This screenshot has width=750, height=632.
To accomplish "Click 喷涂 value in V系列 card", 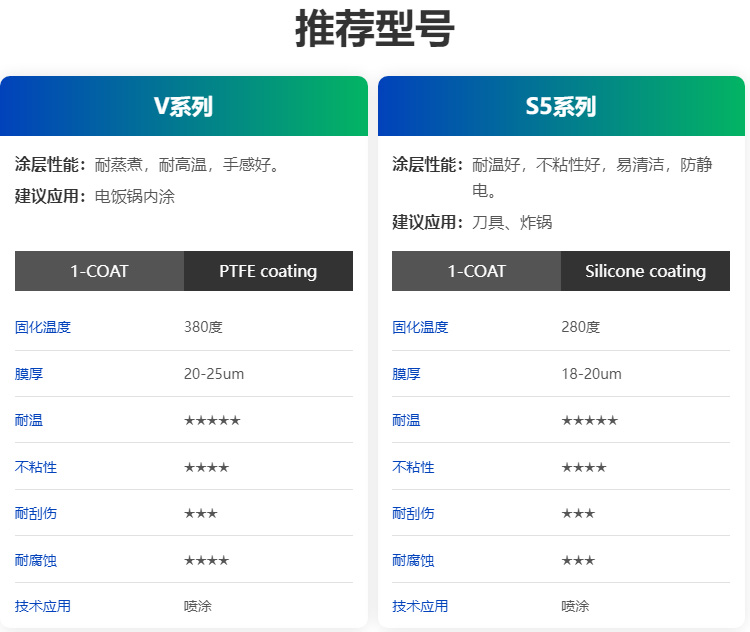I will [198, 606].
